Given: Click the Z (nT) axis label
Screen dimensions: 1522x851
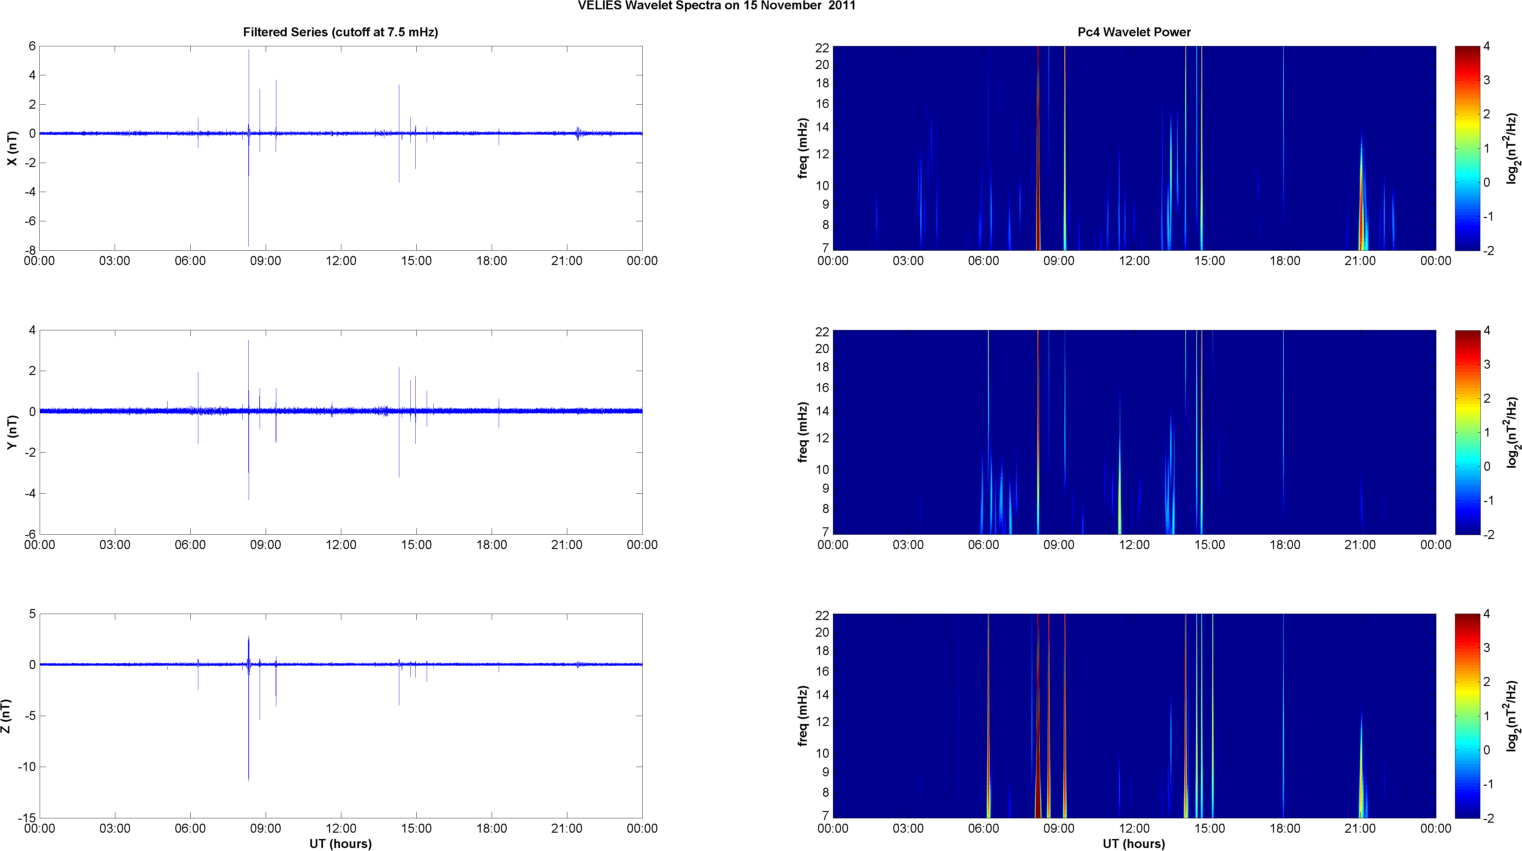Looking at the screenshot, I should [7, 716].
